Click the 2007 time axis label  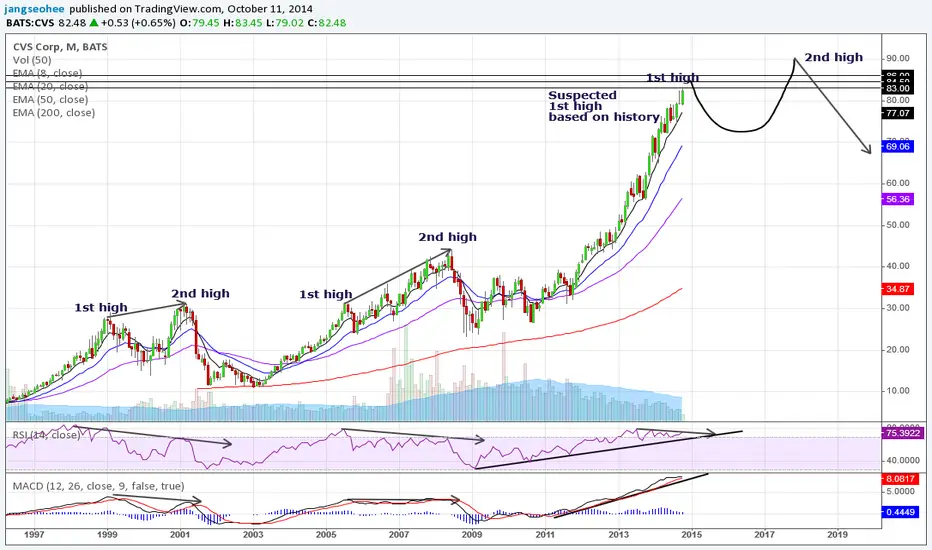(399, 535)
